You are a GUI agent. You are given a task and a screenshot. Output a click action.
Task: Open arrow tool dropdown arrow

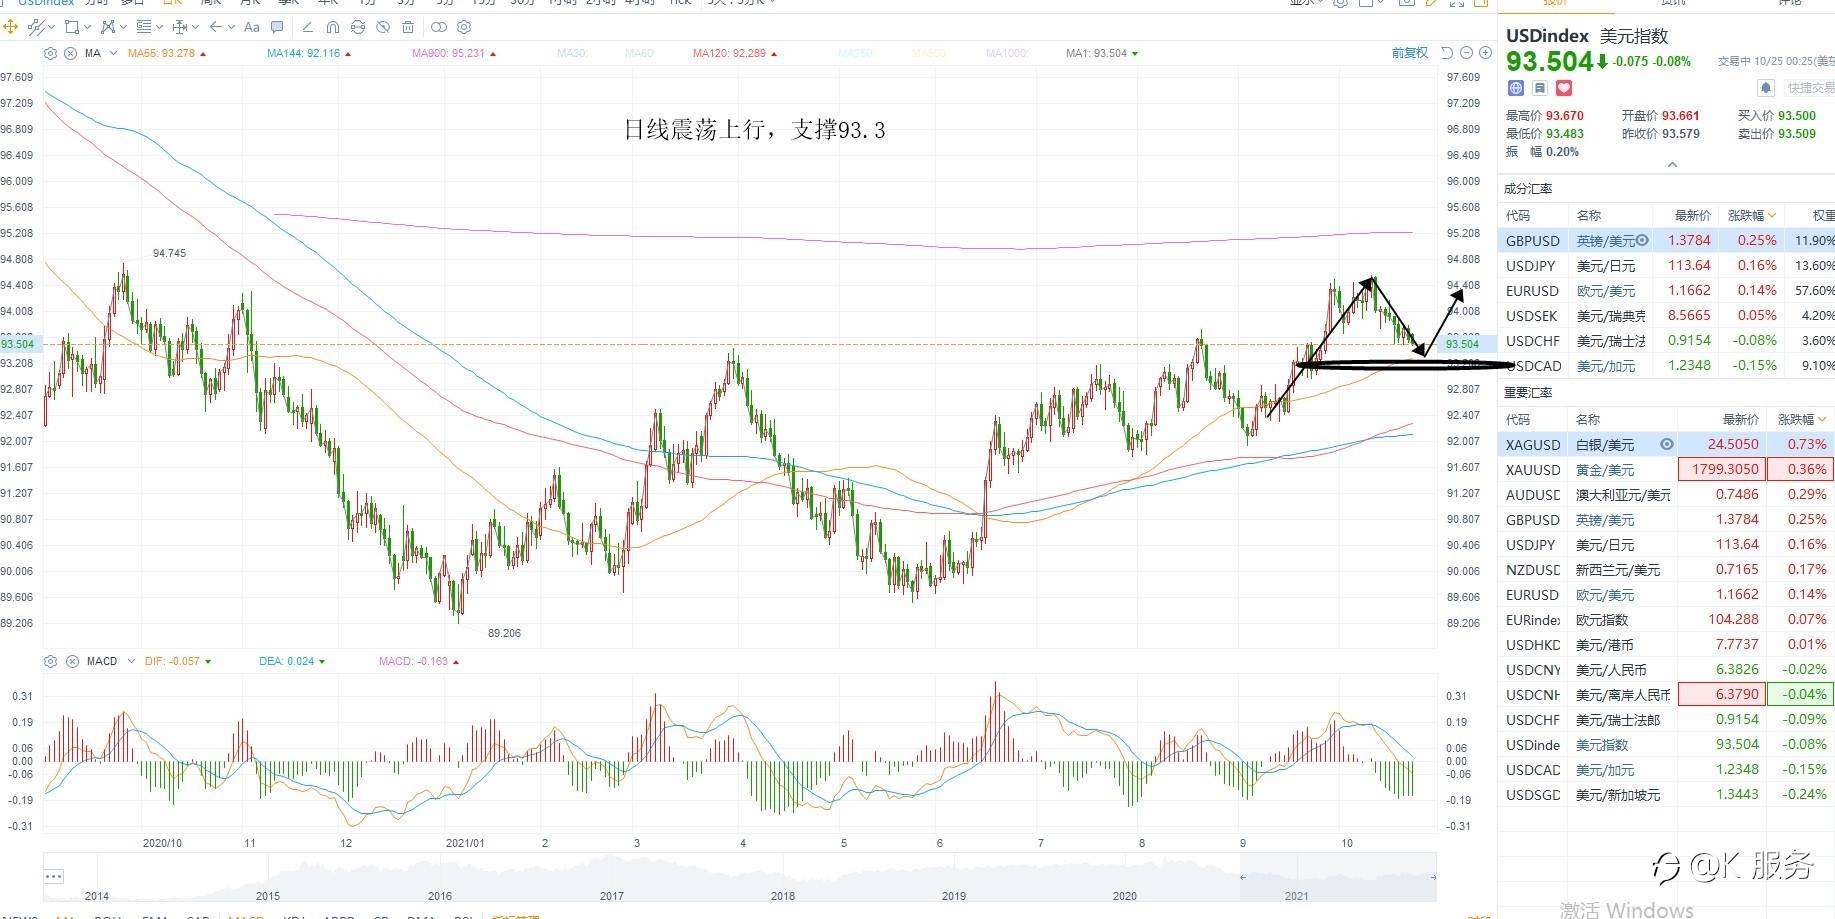[231, 27]
